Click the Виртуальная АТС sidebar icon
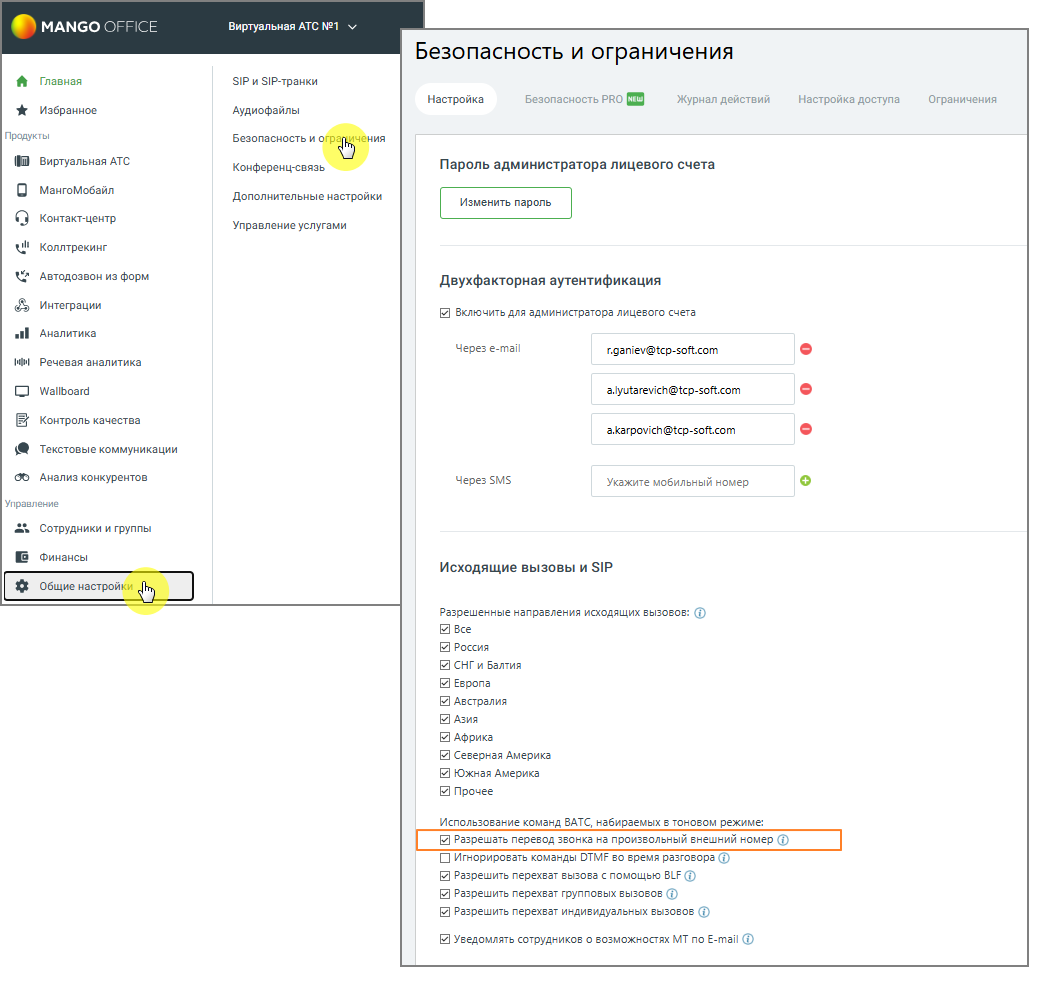This screenshot has width=1047, height=990. coord(22,162)
